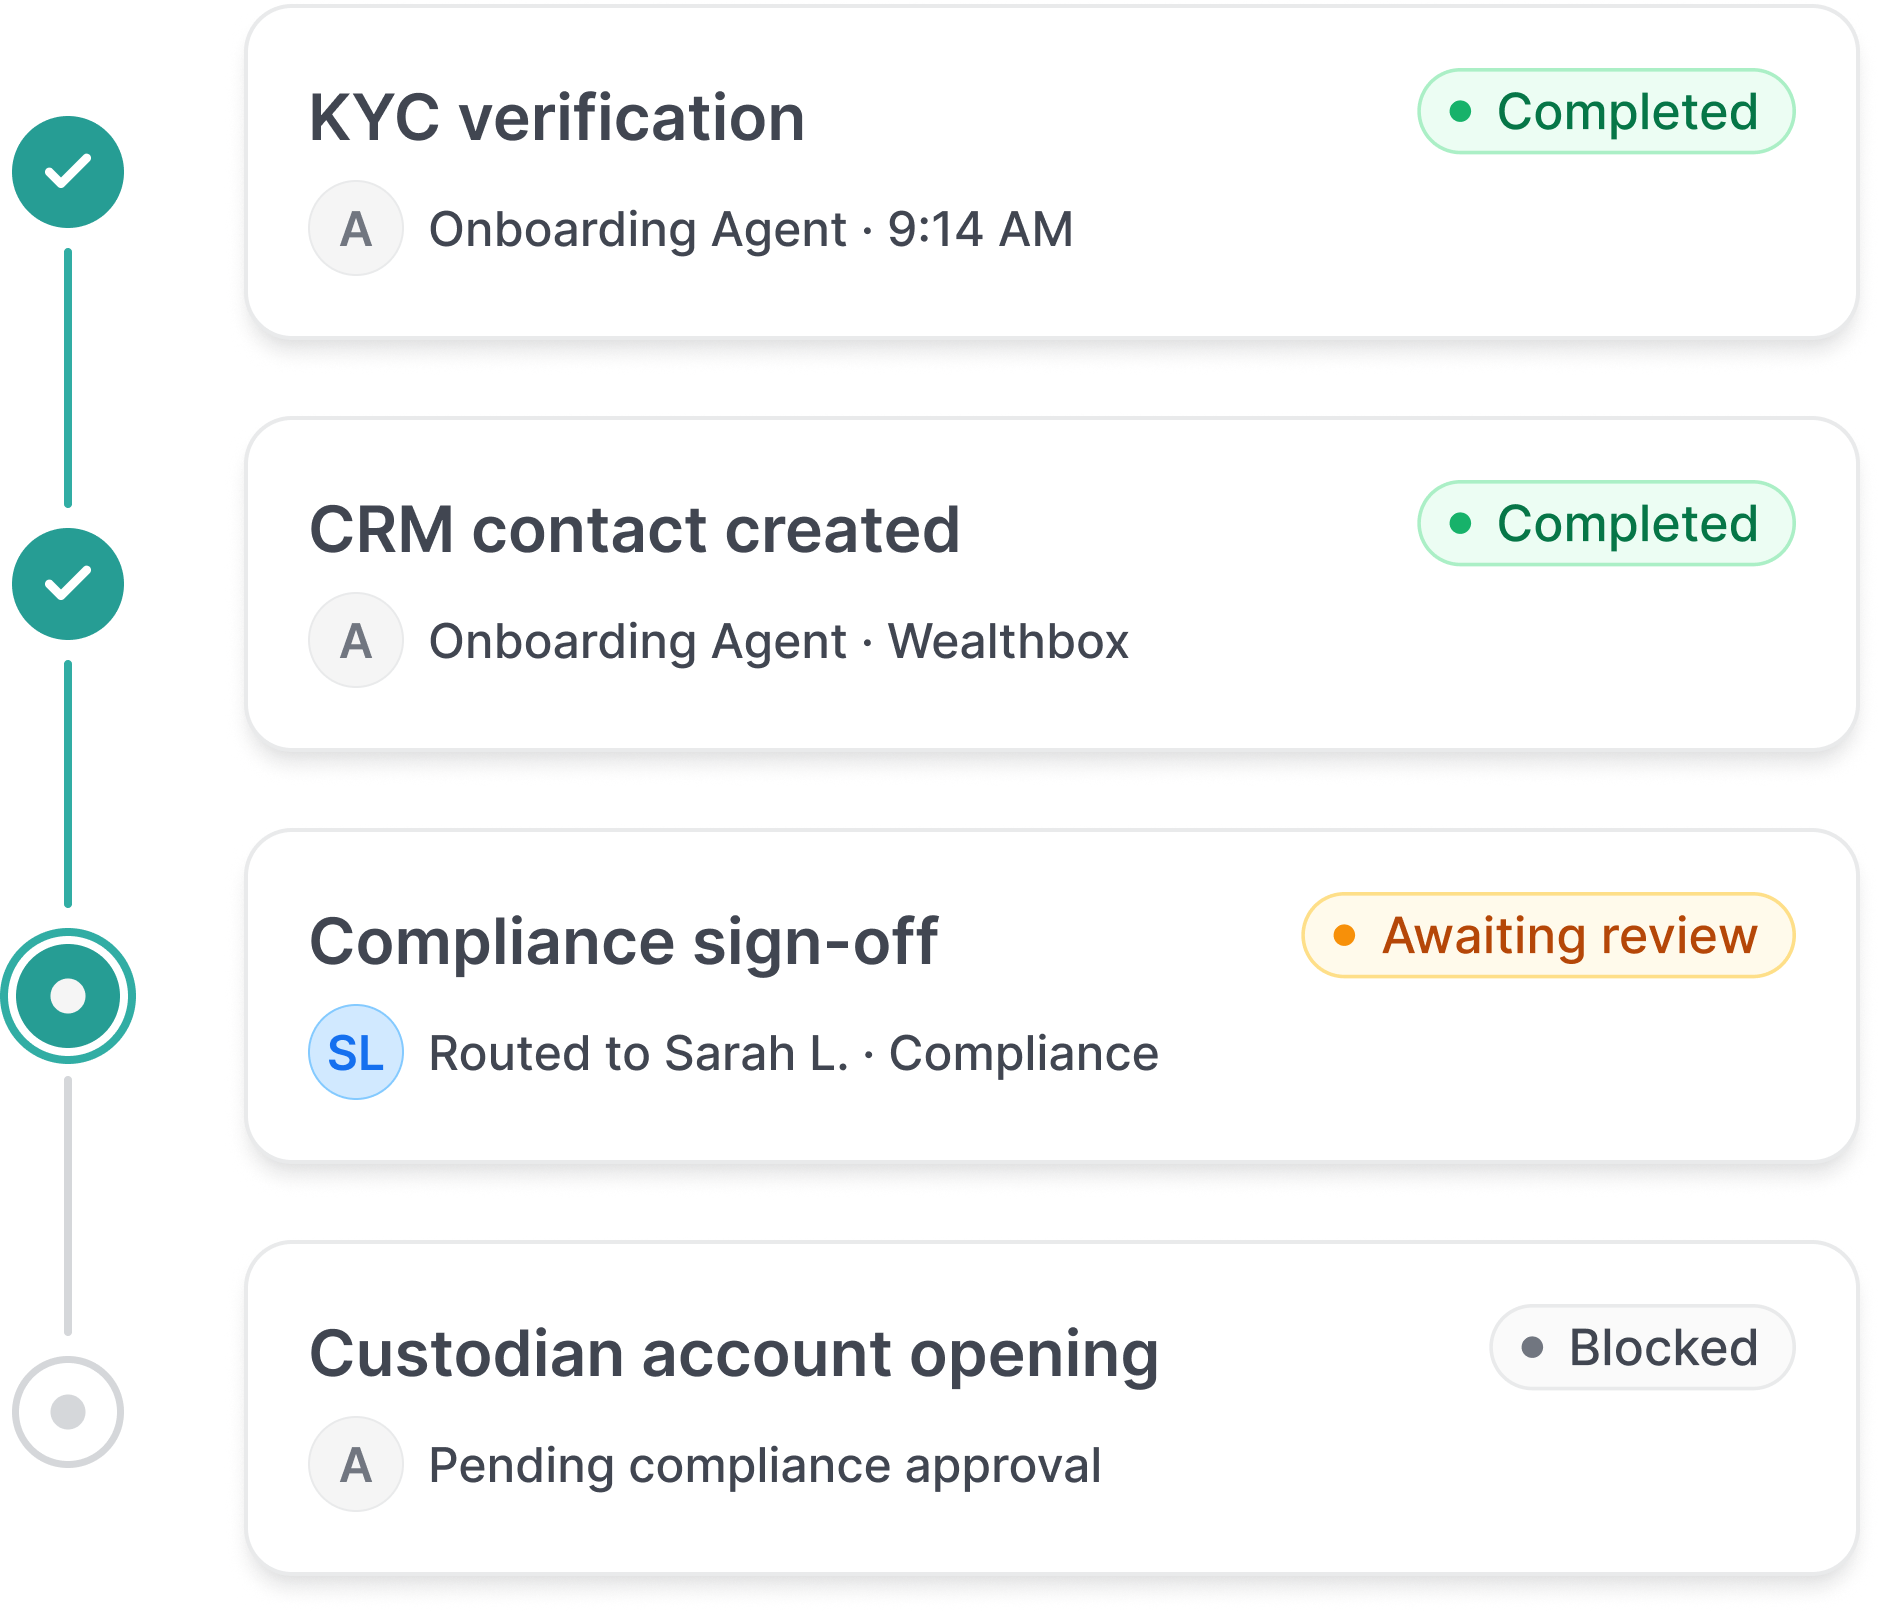Click the Completed badge on KYC verification

pos(1606,112)
